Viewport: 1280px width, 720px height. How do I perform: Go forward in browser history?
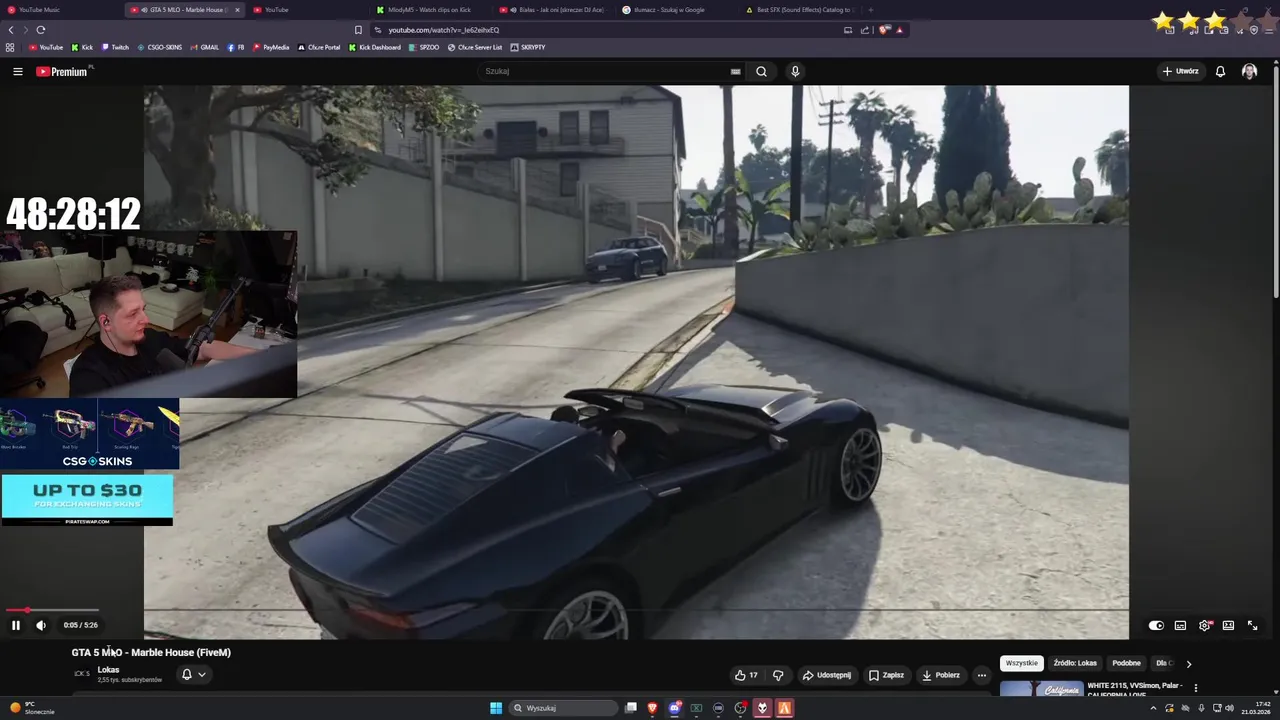pos(26,30)
